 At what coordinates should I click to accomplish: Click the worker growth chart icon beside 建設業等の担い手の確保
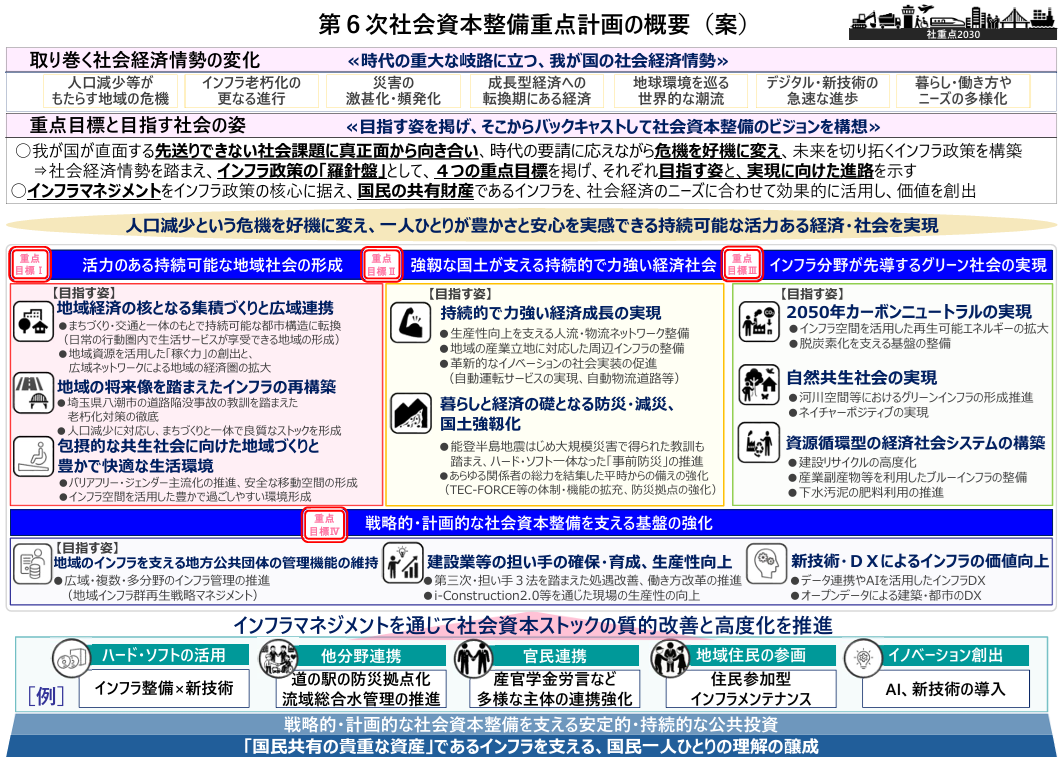pyautogui.click(x=403, y=563)
